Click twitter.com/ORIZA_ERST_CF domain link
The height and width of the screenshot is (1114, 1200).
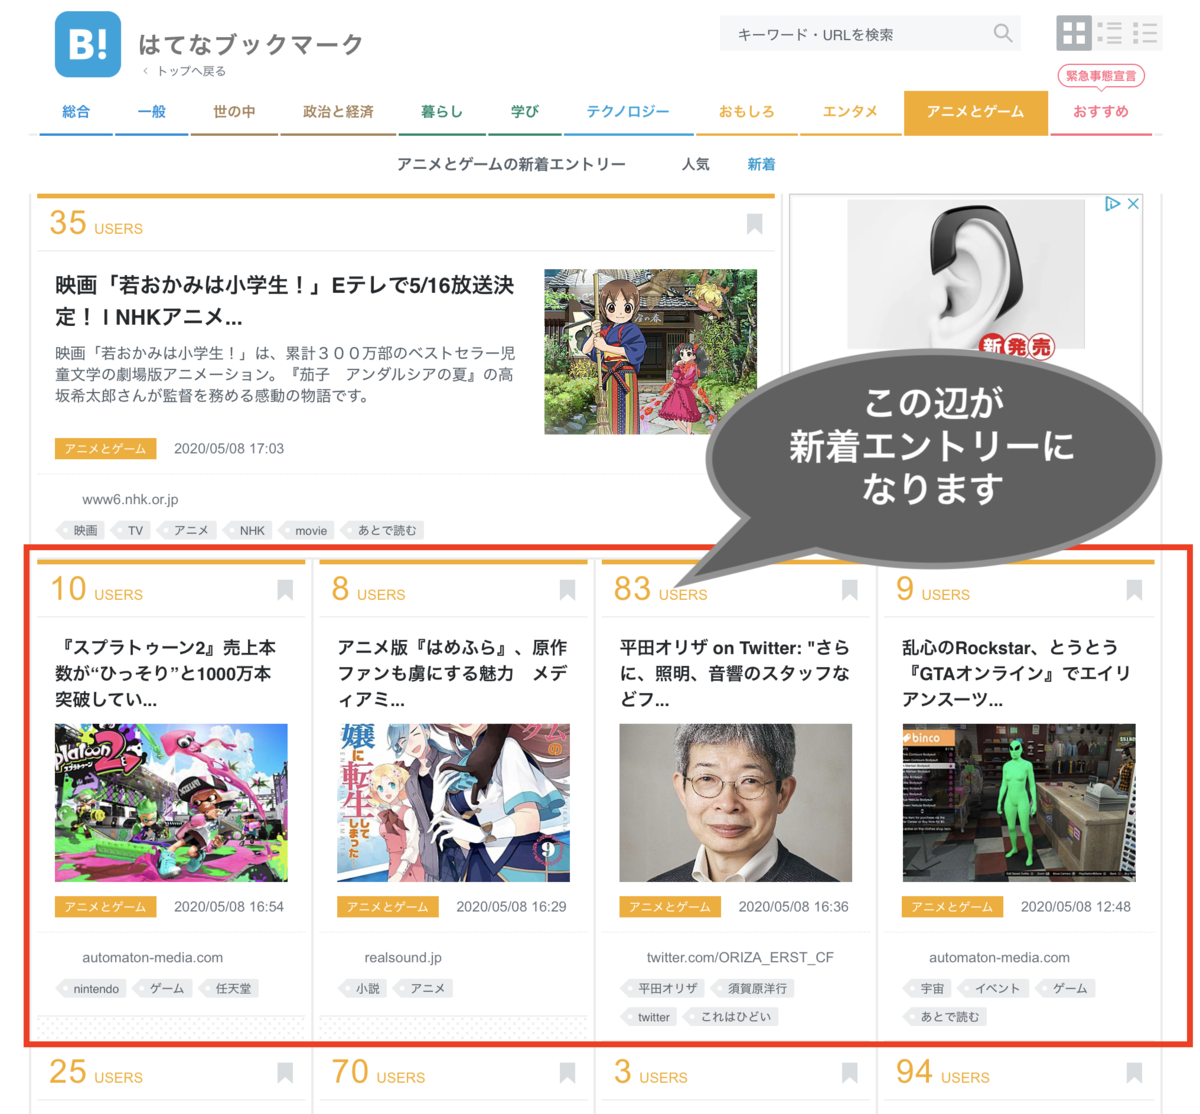740,957
